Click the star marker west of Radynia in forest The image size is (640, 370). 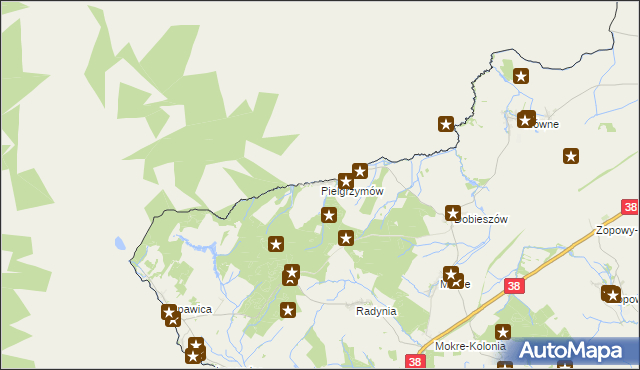(x=288, y=310)
